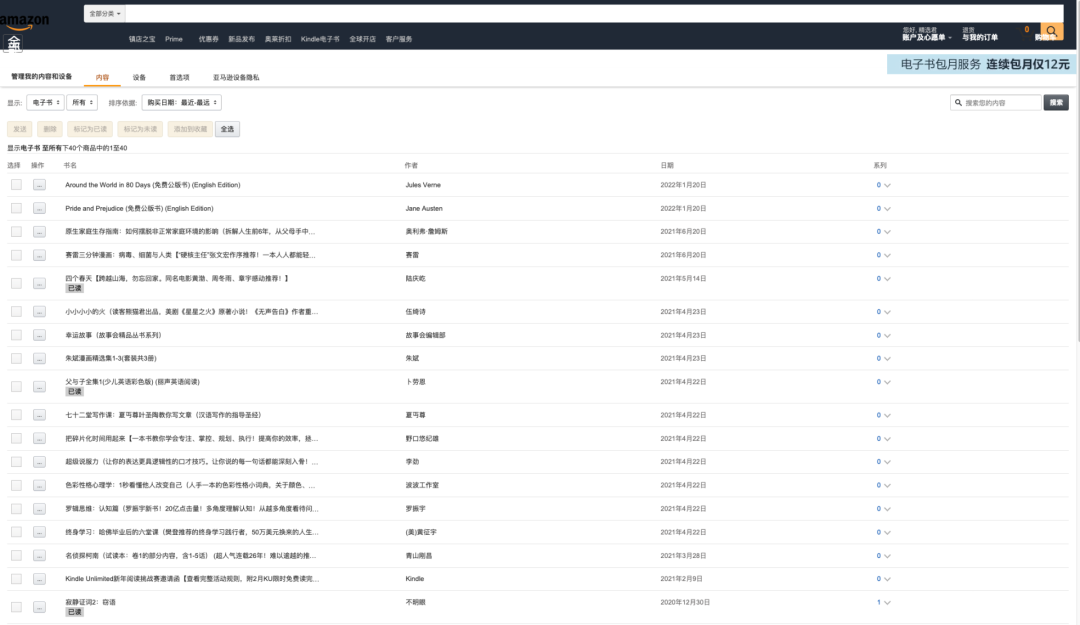Click the dark 搜索 content search button
Screen dimensions: 1080x625
tap(1056, 103)
